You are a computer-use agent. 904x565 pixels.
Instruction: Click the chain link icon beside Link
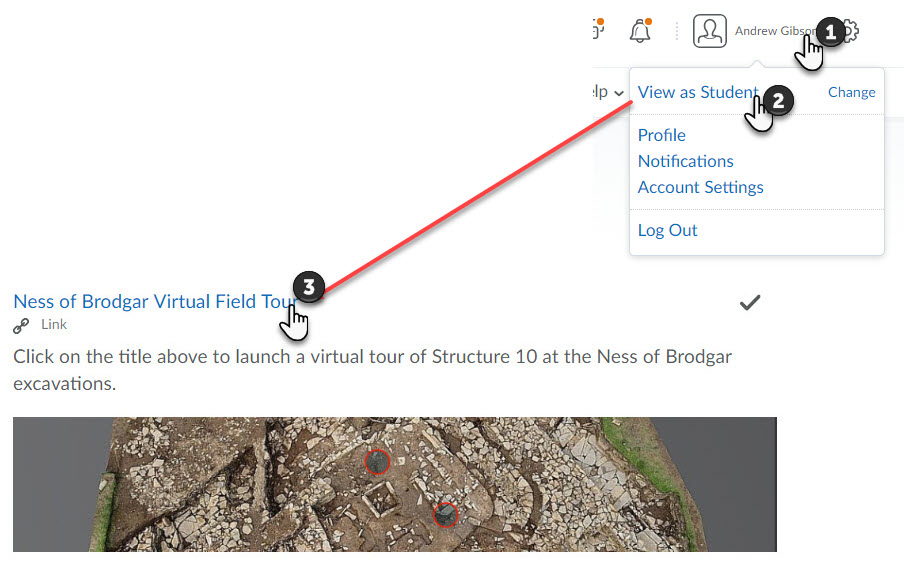pos(21,326)
